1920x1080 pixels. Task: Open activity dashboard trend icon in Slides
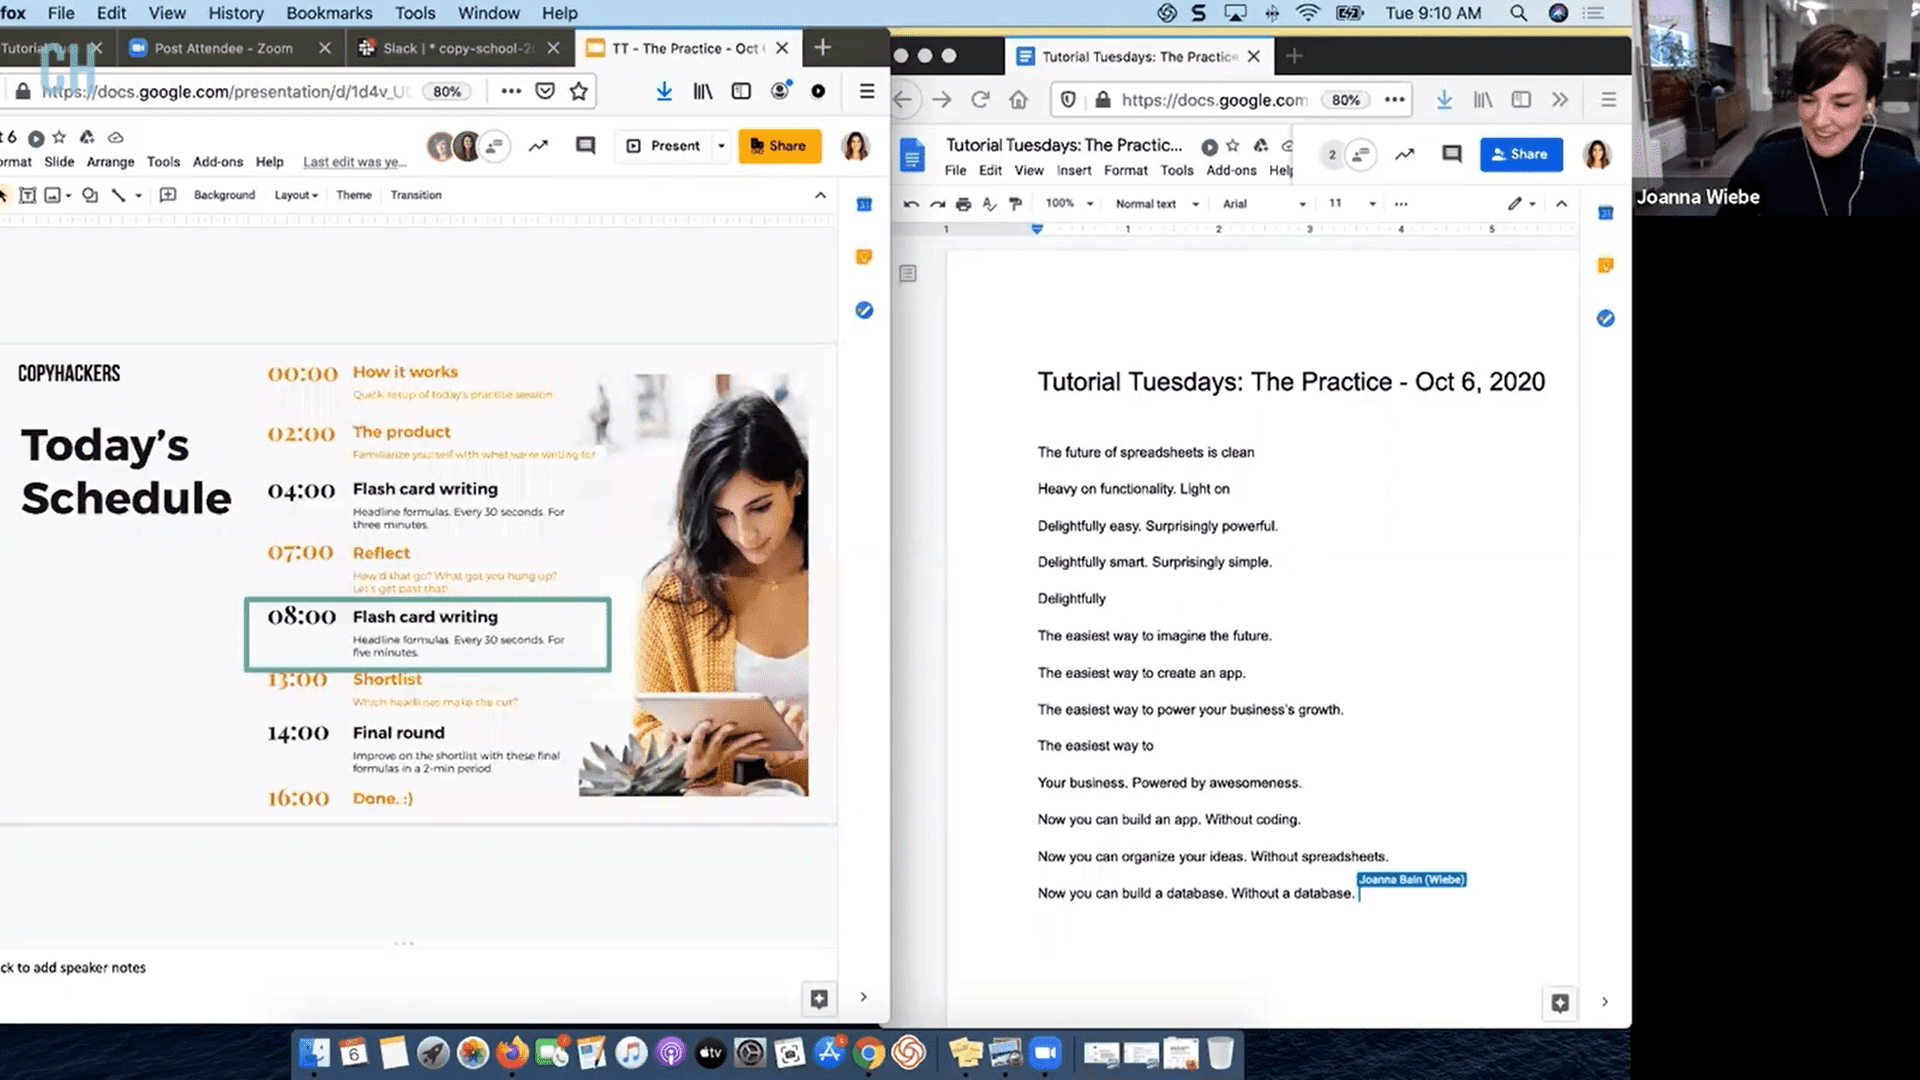click(538, 146)
